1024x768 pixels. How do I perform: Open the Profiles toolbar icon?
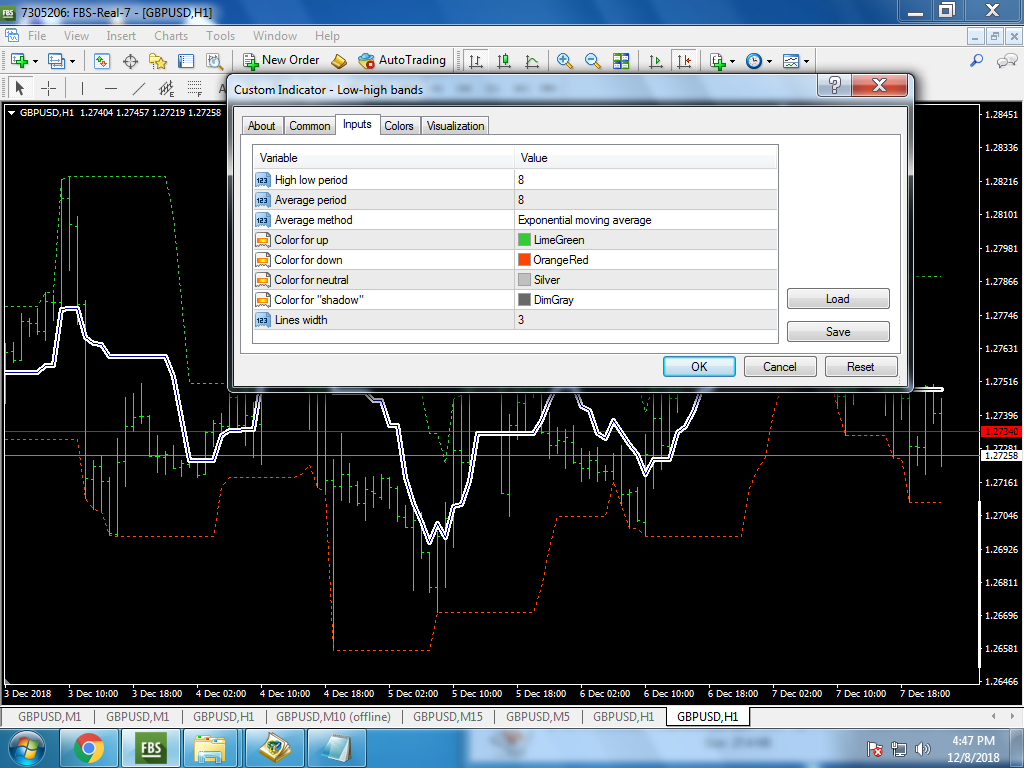[x=56, y=61]
